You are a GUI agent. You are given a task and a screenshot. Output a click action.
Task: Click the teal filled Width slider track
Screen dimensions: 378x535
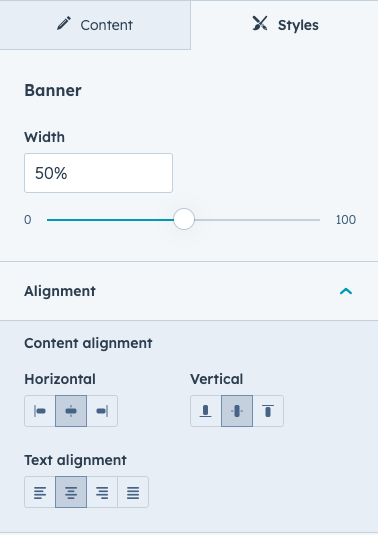pyautogui.click(x=110, y=220)
